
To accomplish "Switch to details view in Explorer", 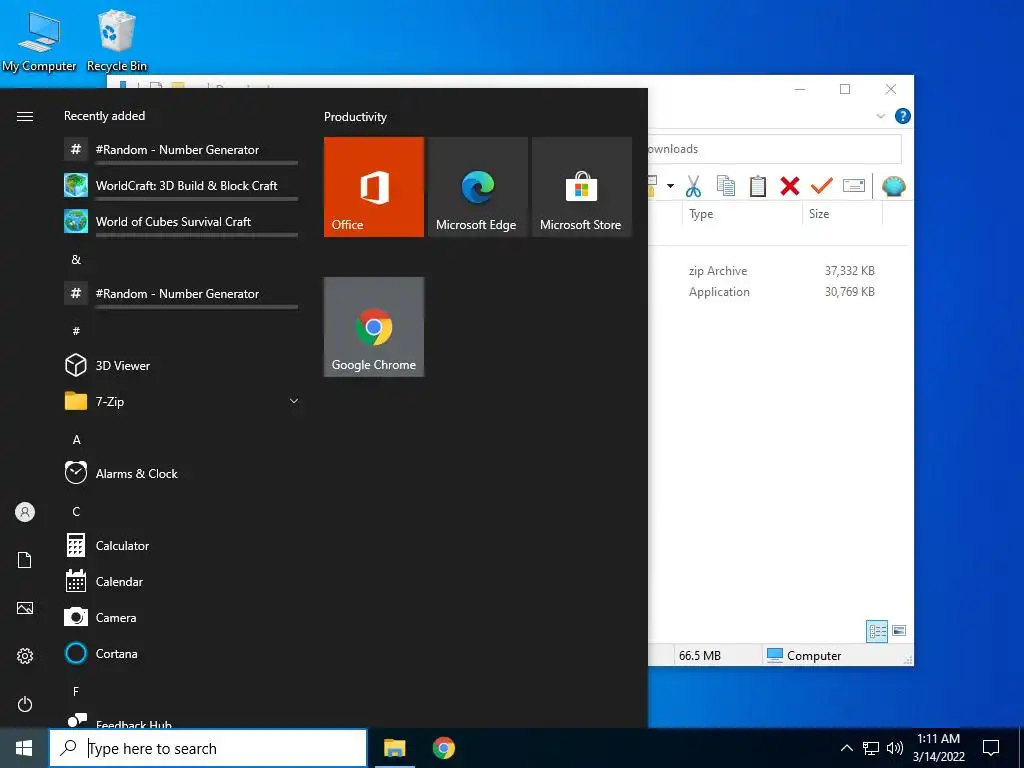I will [877, 631].
